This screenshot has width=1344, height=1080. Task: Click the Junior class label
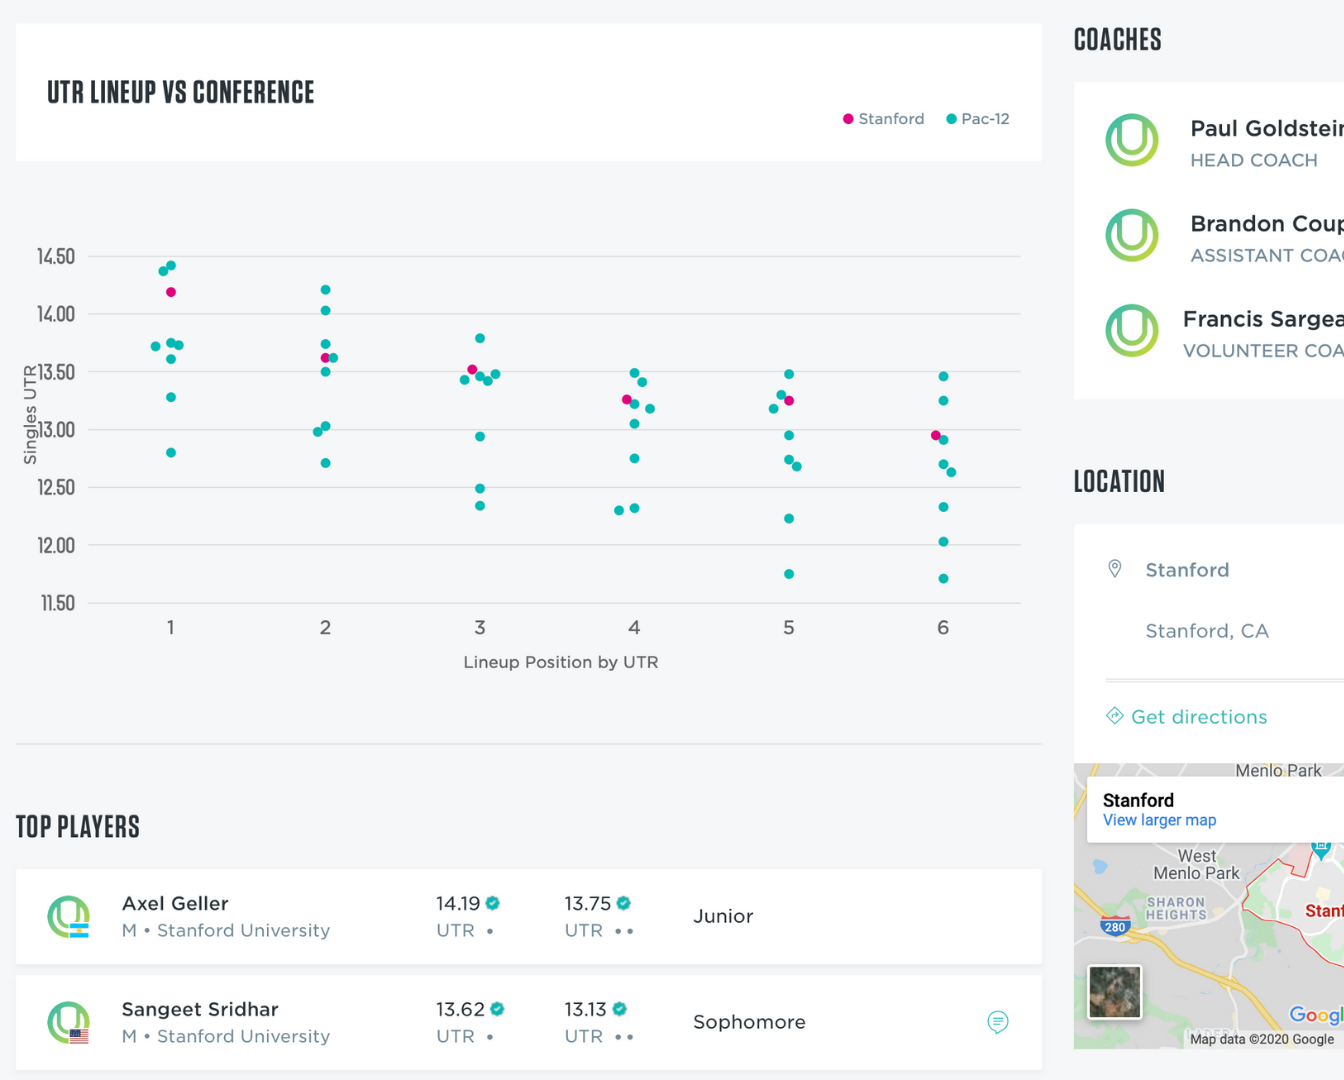(723, 916)
